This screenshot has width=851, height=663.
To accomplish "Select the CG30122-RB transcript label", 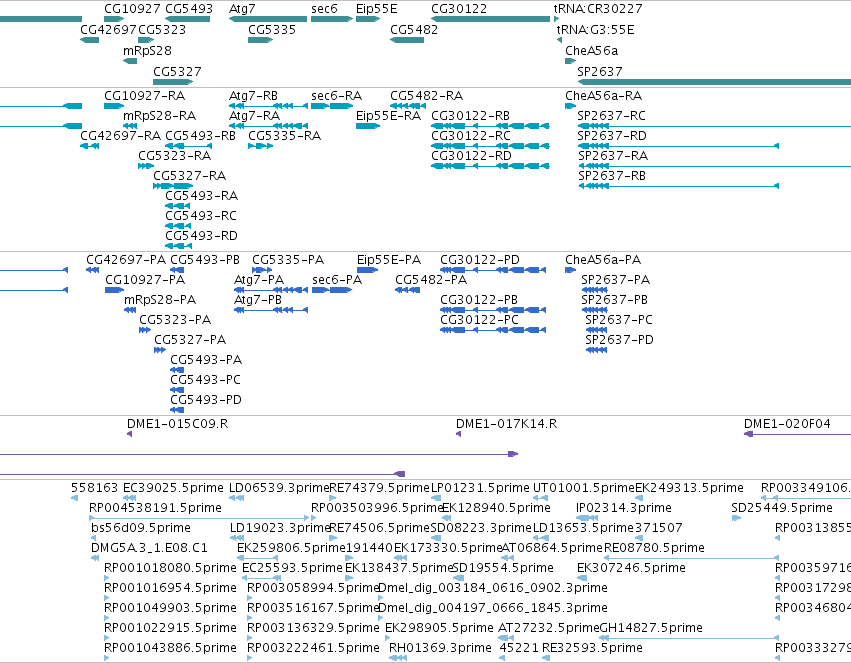I will click(x=471, y=116).
